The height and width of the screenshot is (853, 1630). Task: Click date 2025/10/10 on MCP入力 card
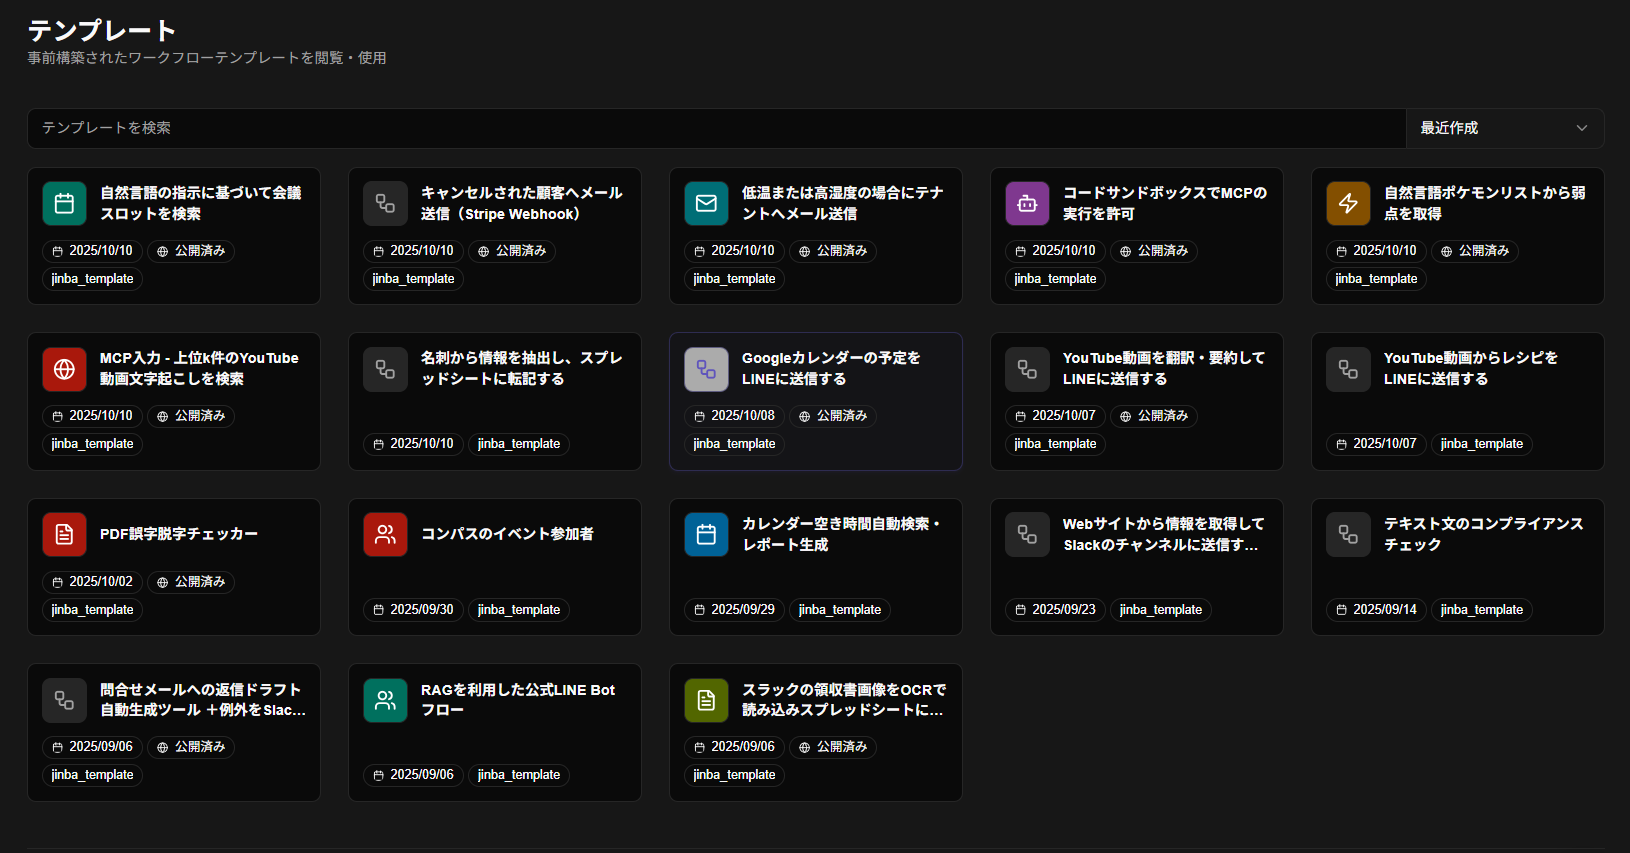[x=92, y=416]
